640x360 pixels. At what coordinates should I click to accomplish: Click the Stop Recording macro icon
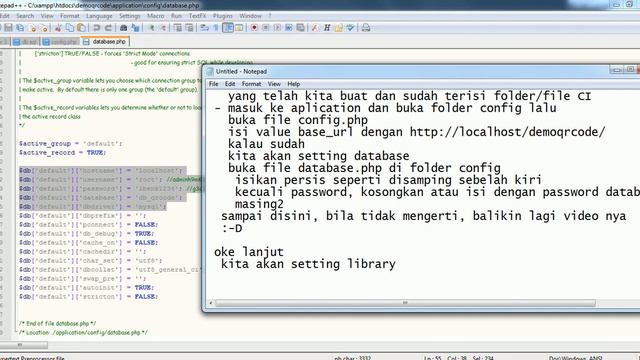pos(266,28)
